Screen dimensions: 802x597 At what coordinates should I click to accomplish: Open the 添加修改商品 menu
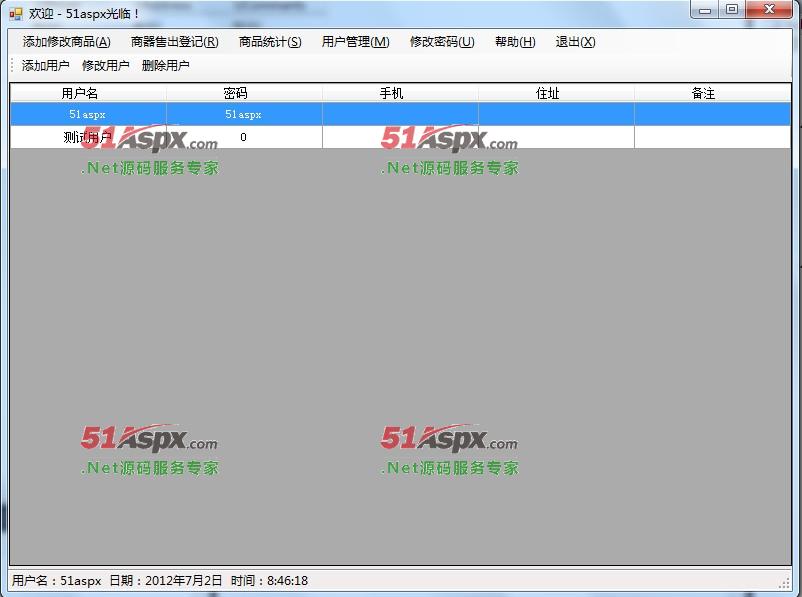tap(63, 42)
